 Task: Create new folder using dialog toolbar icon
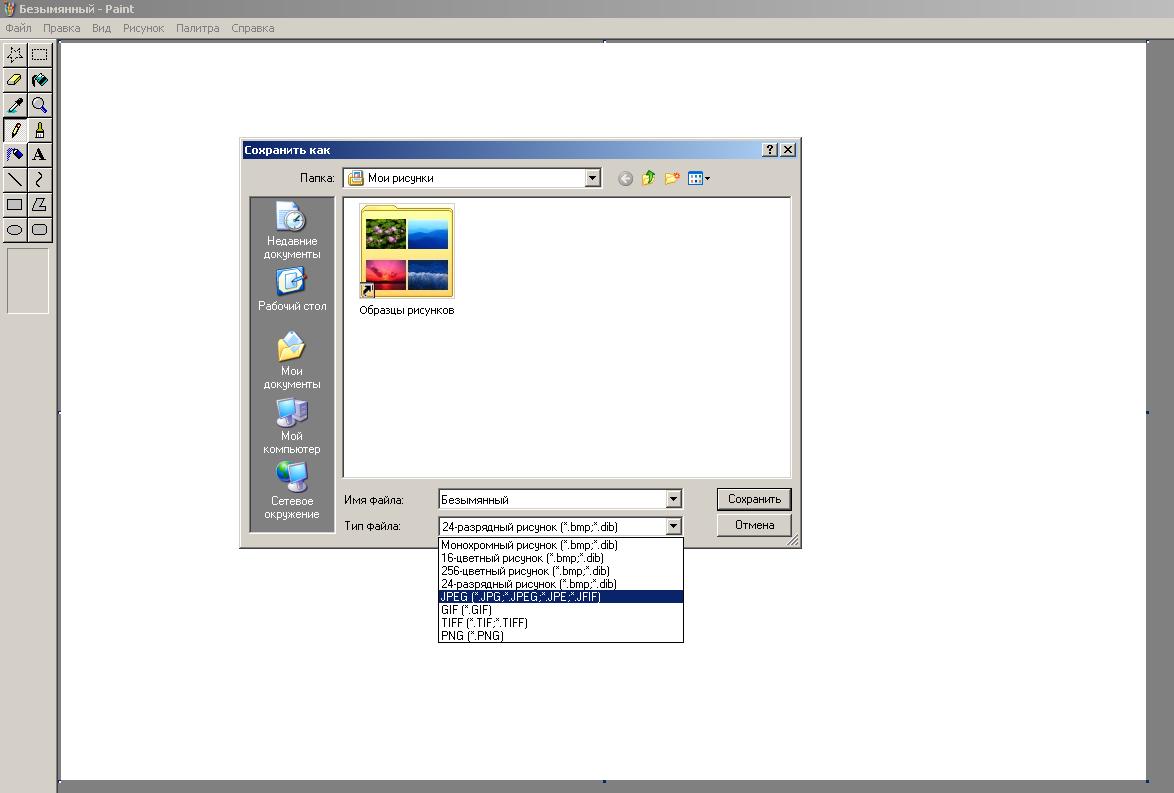pyautogui.click(x=672, y=178)
